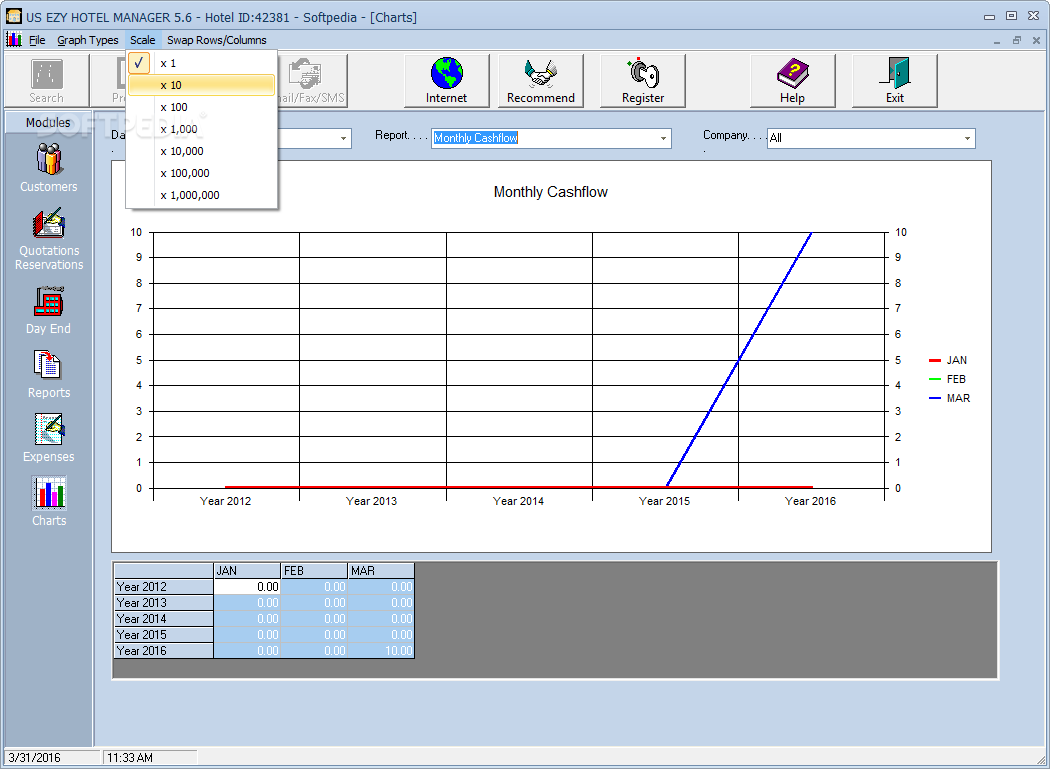Click the Internet globe toolbar button
Viewport: 1050px width, 769px height.
[447, 81]
